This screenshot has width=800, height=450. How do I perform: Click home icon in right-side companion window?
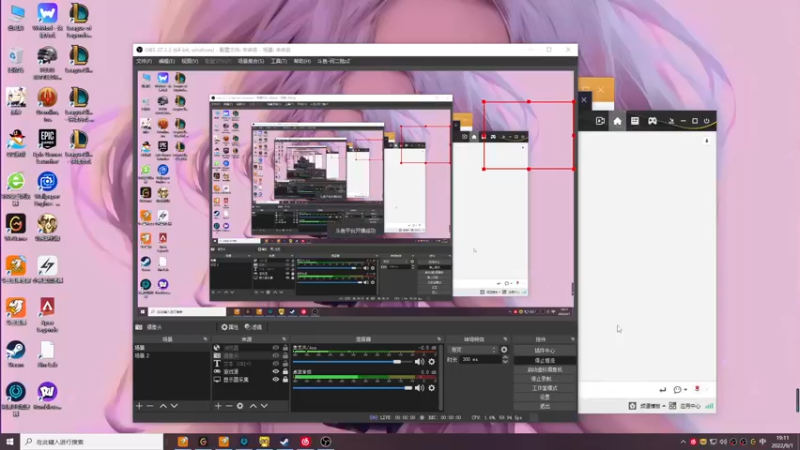tap(617, 121)
